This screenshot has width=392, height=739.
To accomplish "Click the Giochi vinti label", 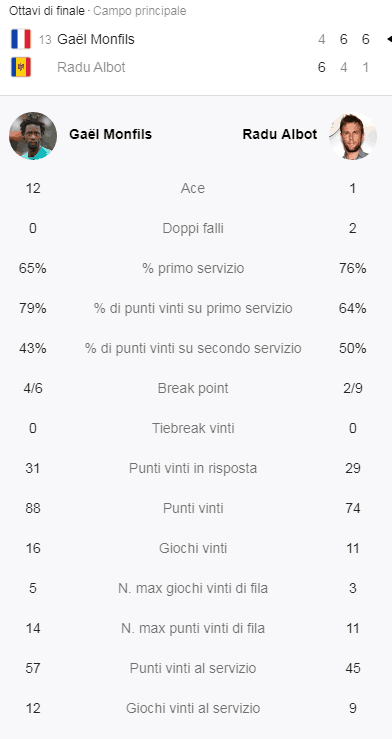I will [193, 548].
